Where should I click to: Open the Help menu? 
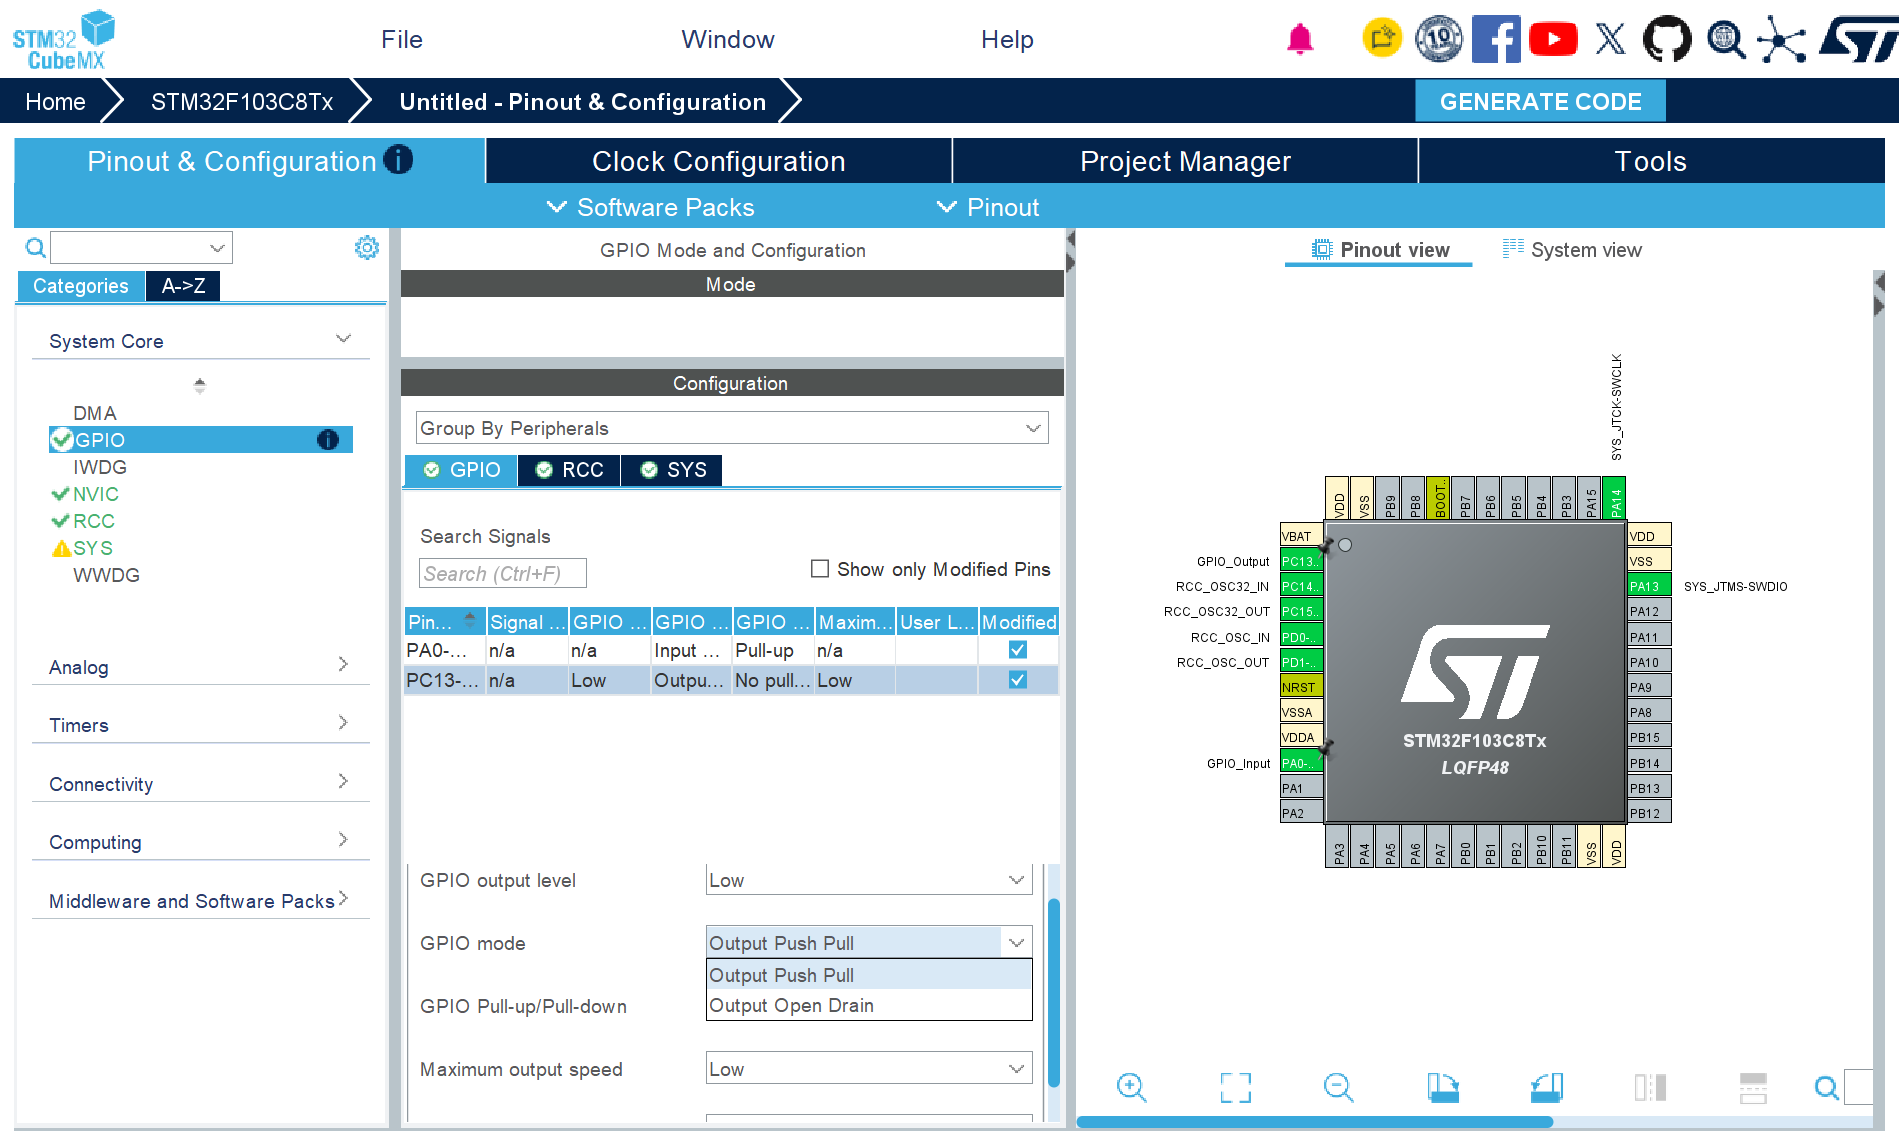click(1007, 39)
